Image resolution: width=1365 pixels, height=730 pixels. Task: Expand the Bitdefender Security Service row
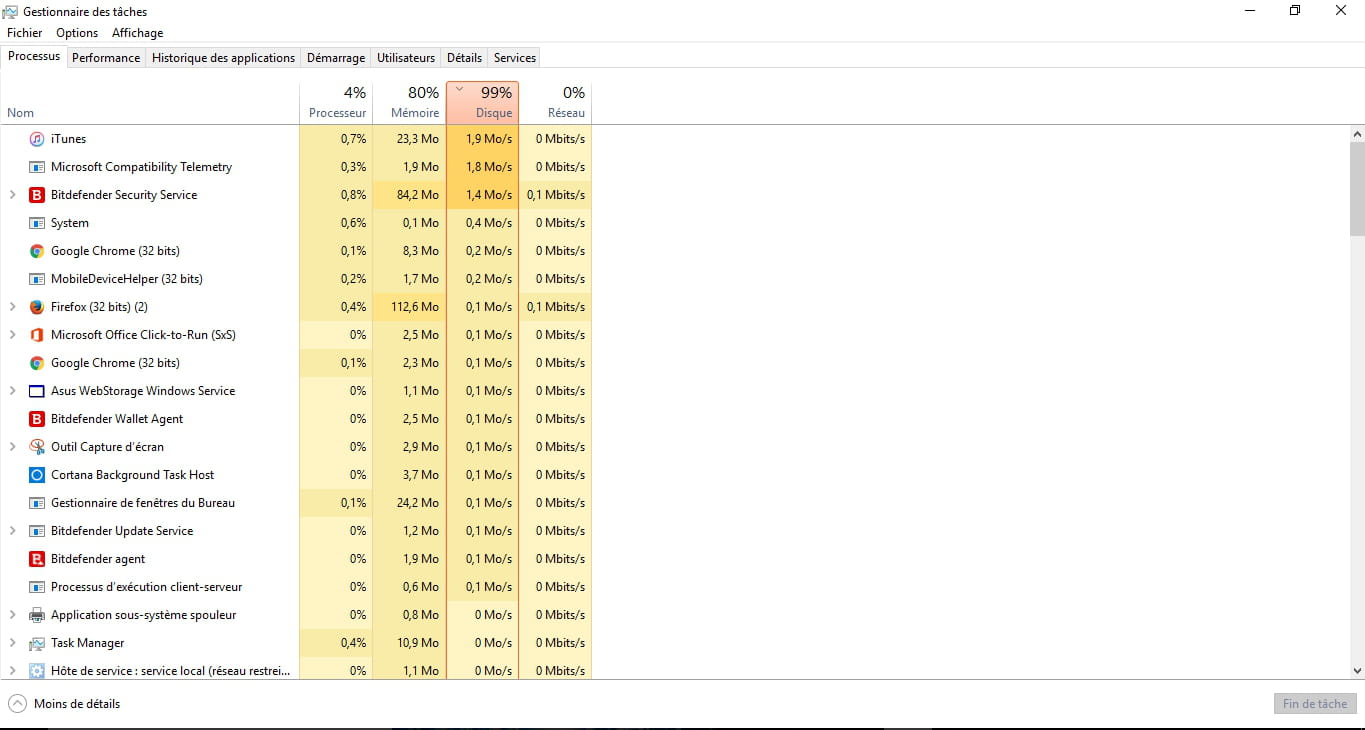pos(12,195)
